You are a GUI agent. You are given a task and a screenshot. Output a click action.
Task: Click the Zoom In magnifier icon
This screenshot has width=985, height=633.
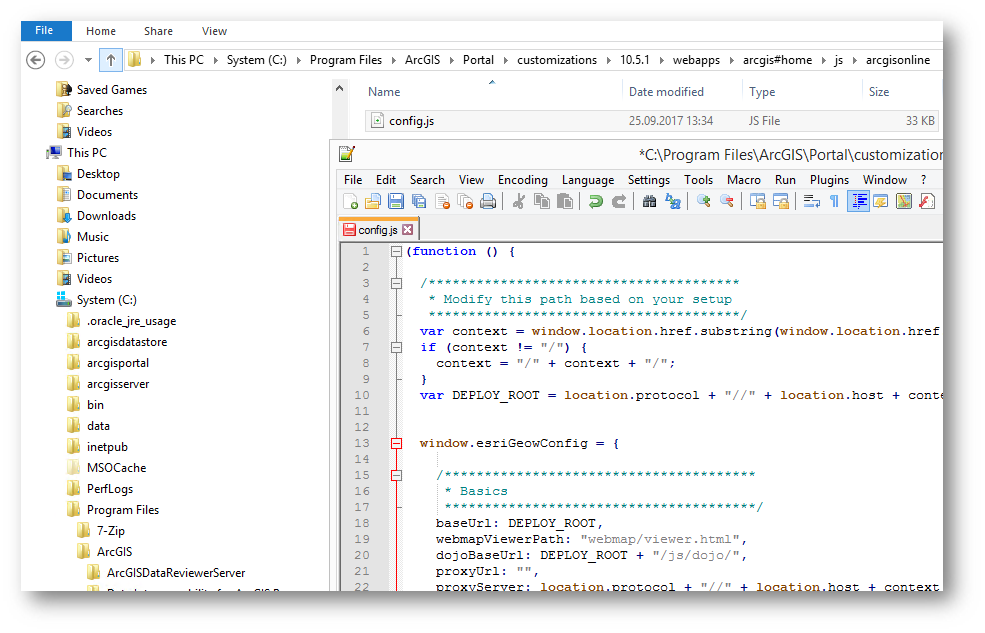704,201
